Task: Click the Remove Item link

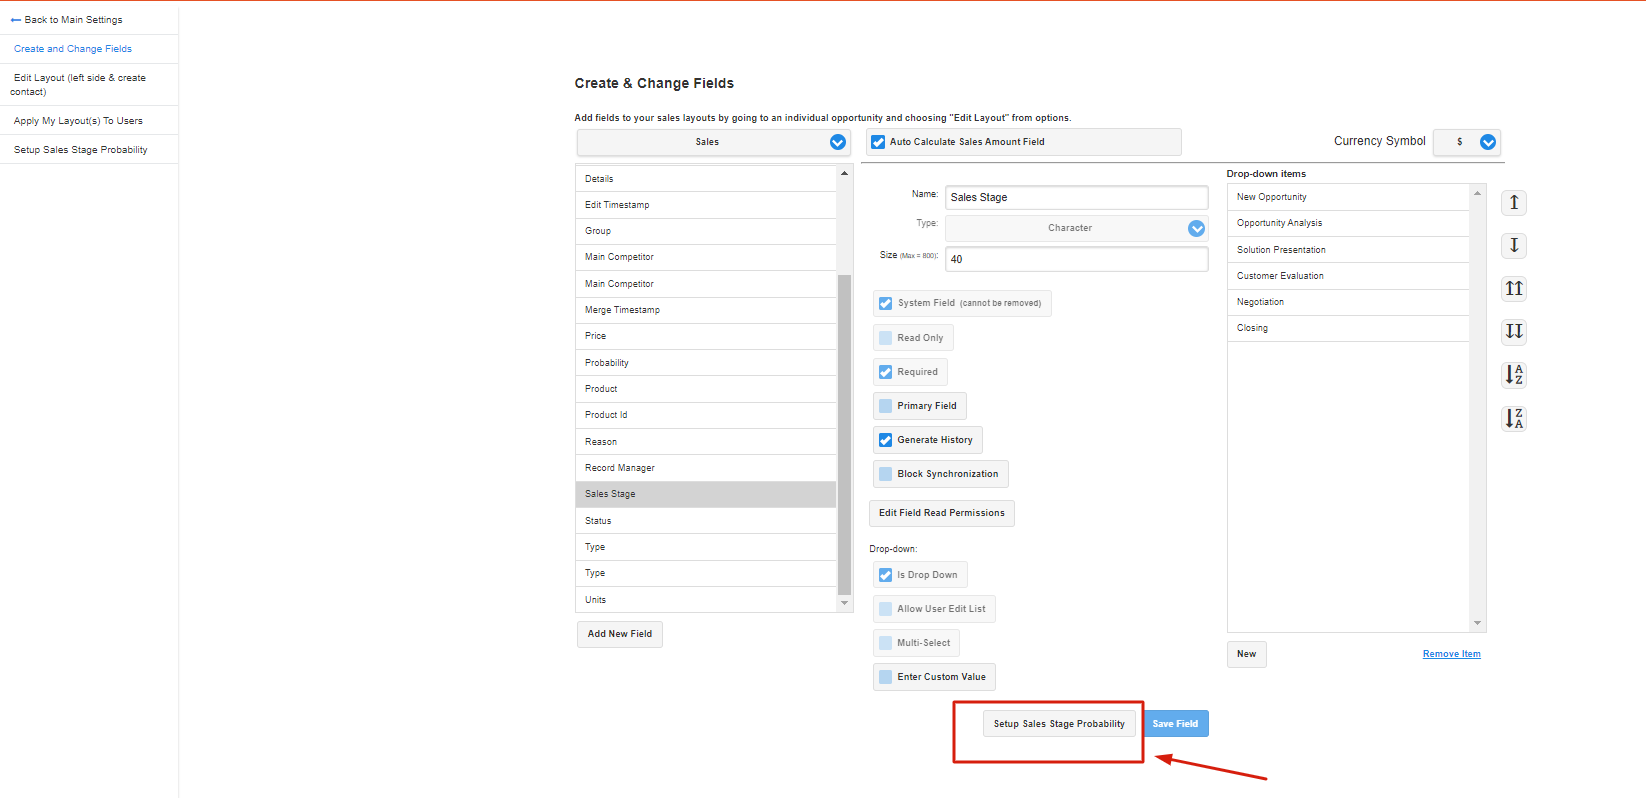Action: [1451, 654]
